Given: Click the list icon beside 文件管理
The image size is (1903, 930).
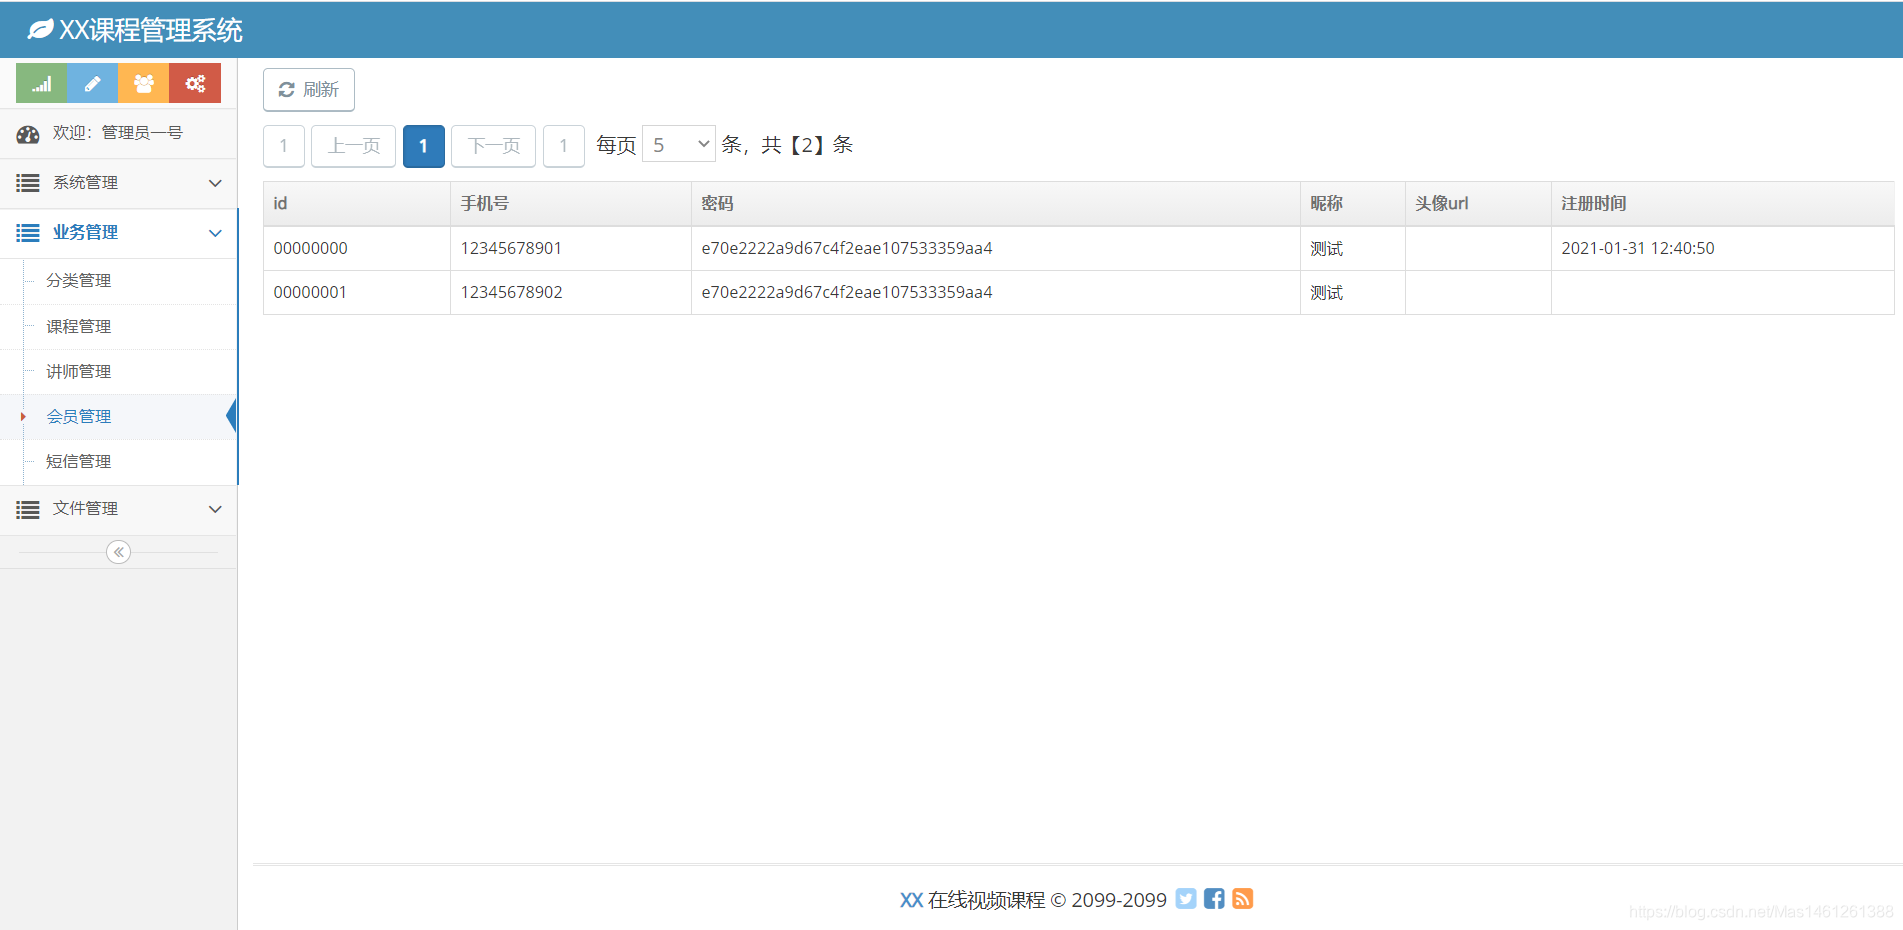Looking at the screenshot, I should coord(28,509).
